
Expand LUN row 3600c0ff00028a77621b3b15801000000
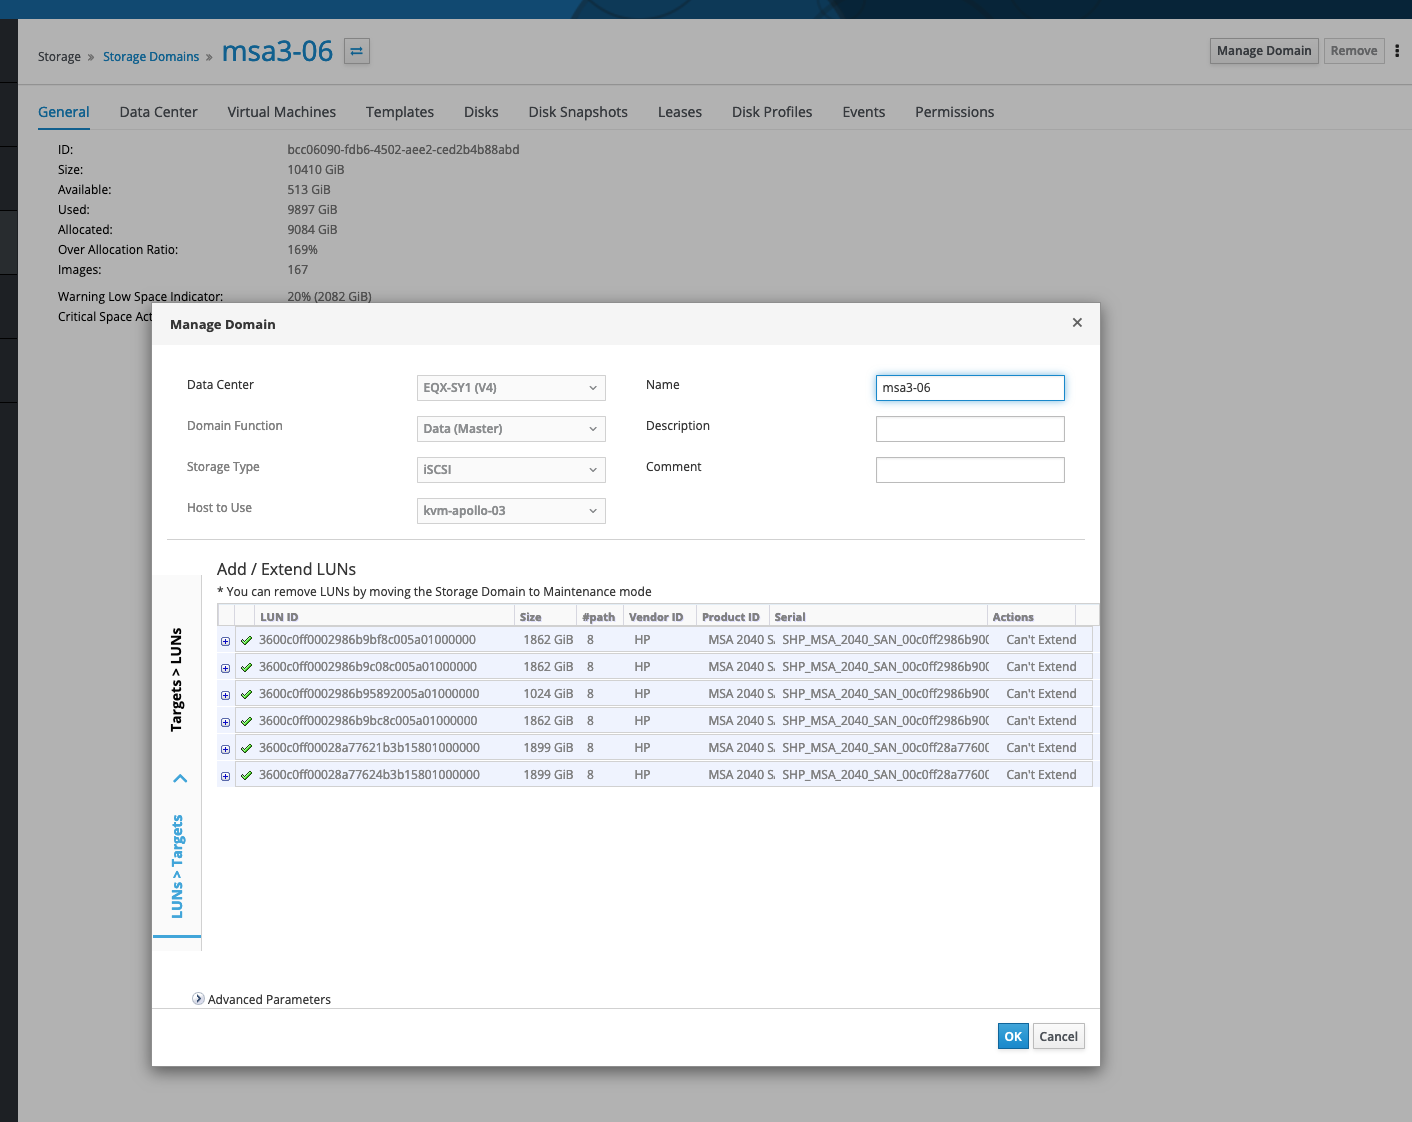[x=225, y=749]
